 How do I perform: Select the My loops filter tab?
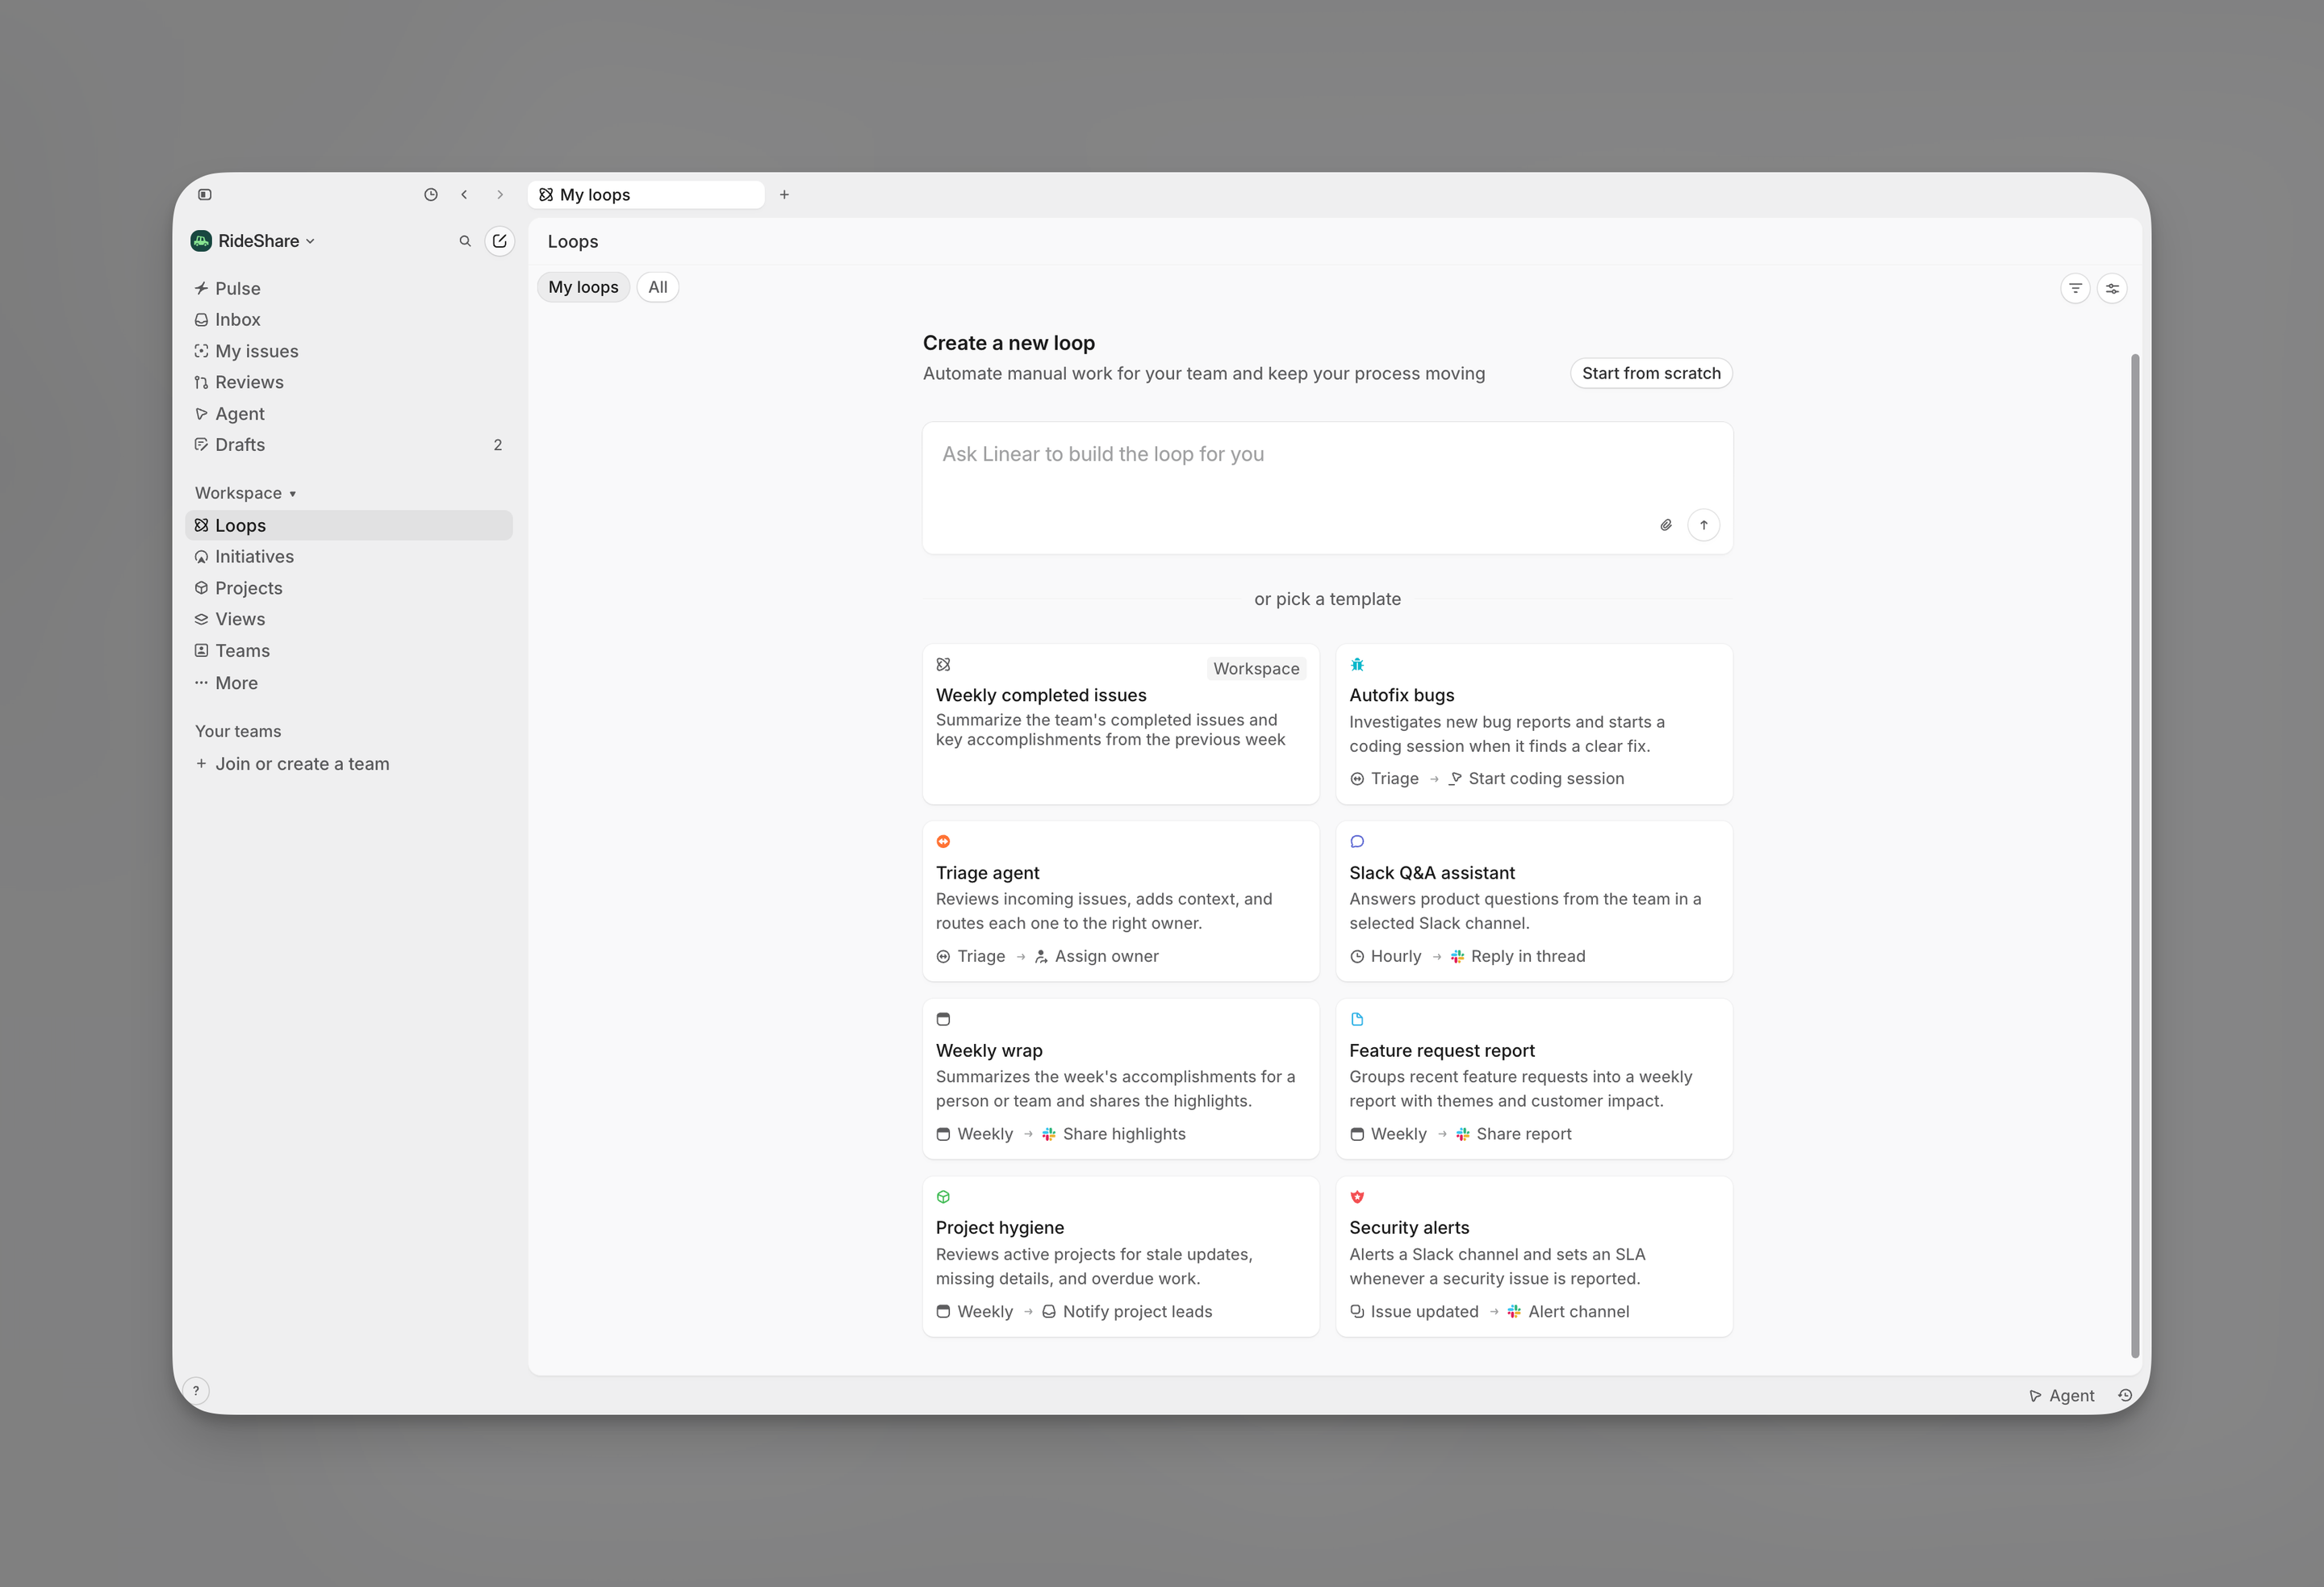[x=583, y=287]
